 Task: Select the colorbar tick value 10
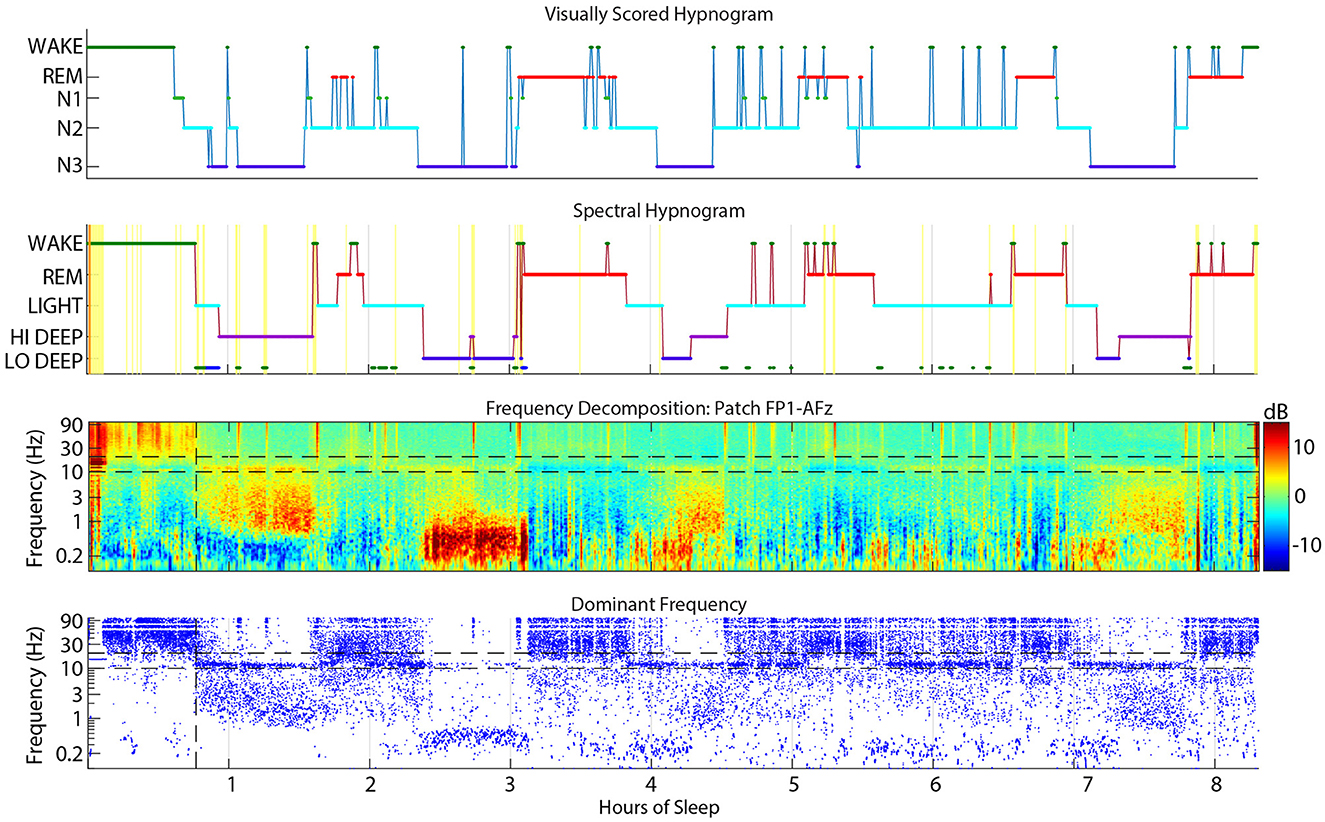tap(1303, 447)
